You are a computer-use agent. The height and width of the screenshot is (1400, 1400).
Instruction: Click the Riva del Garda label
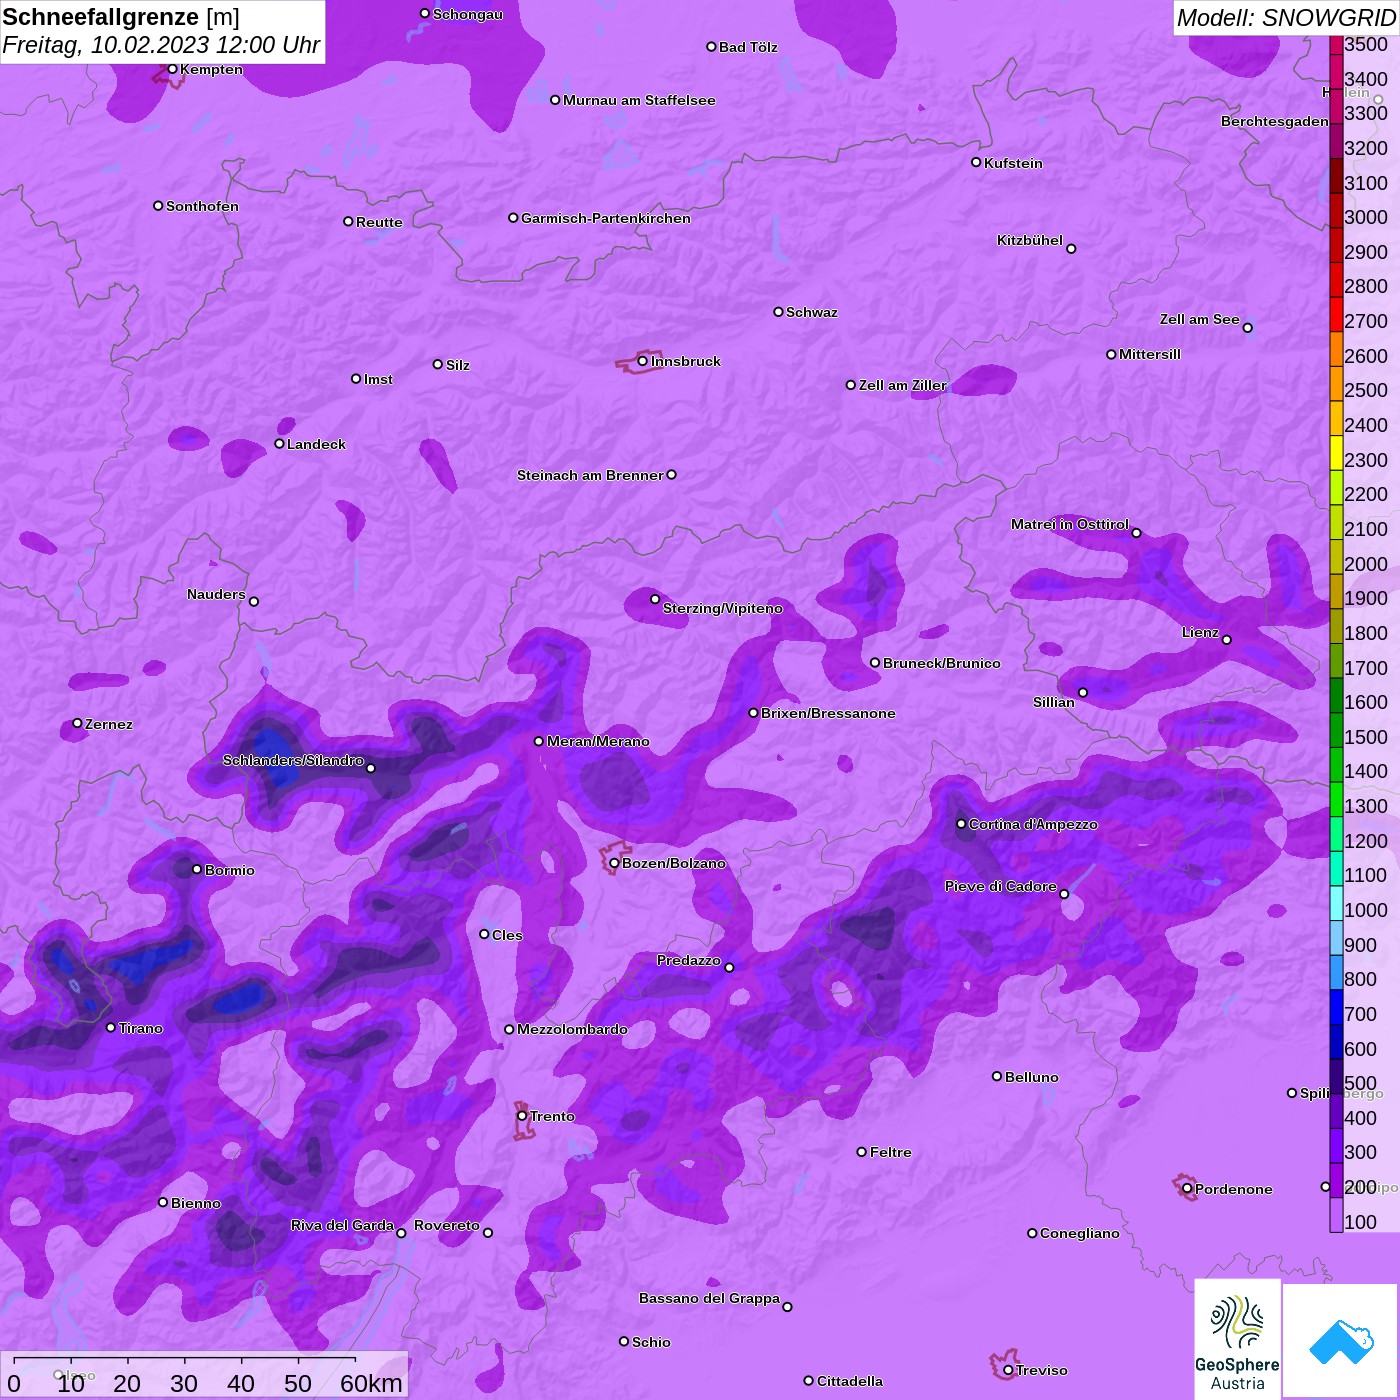coord(342,1225)
